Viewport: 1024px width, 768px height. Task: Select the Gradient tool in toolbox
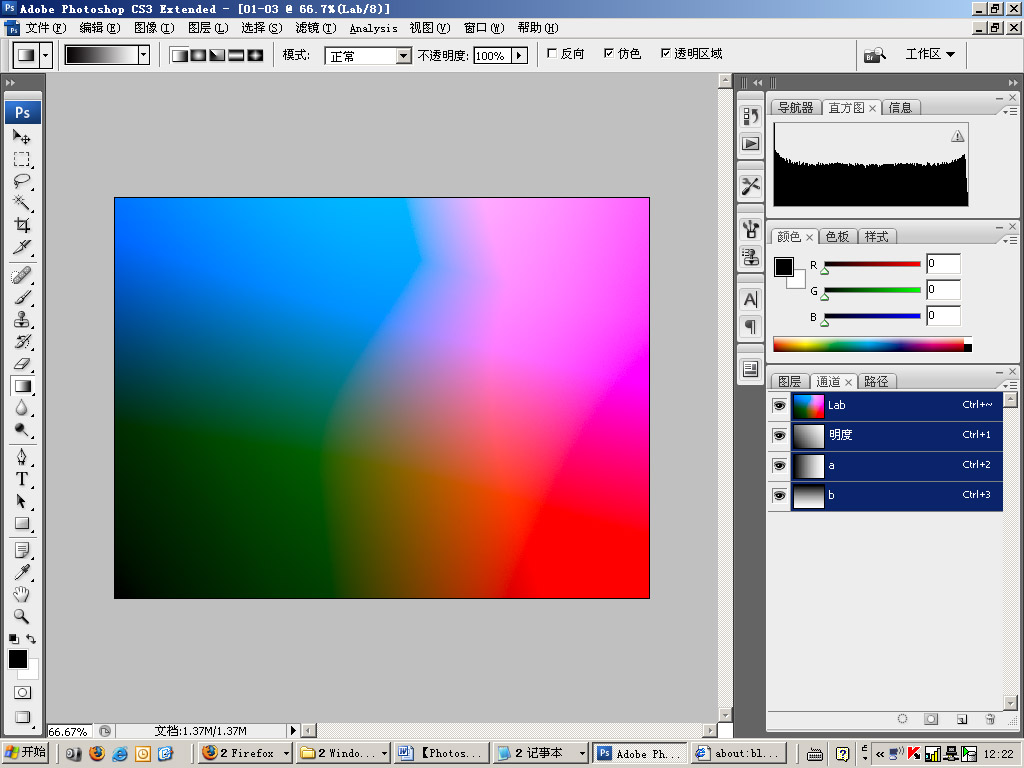22,386
